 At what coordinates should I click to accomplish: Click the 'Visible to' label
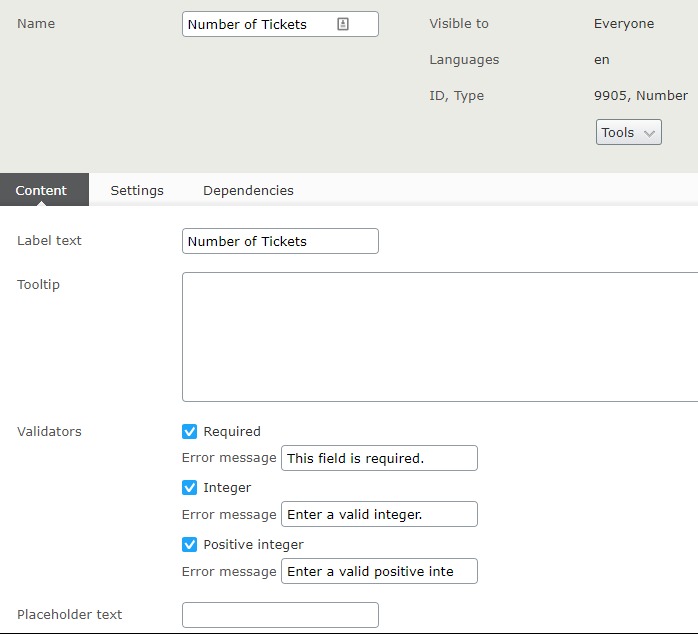(459, 23)
